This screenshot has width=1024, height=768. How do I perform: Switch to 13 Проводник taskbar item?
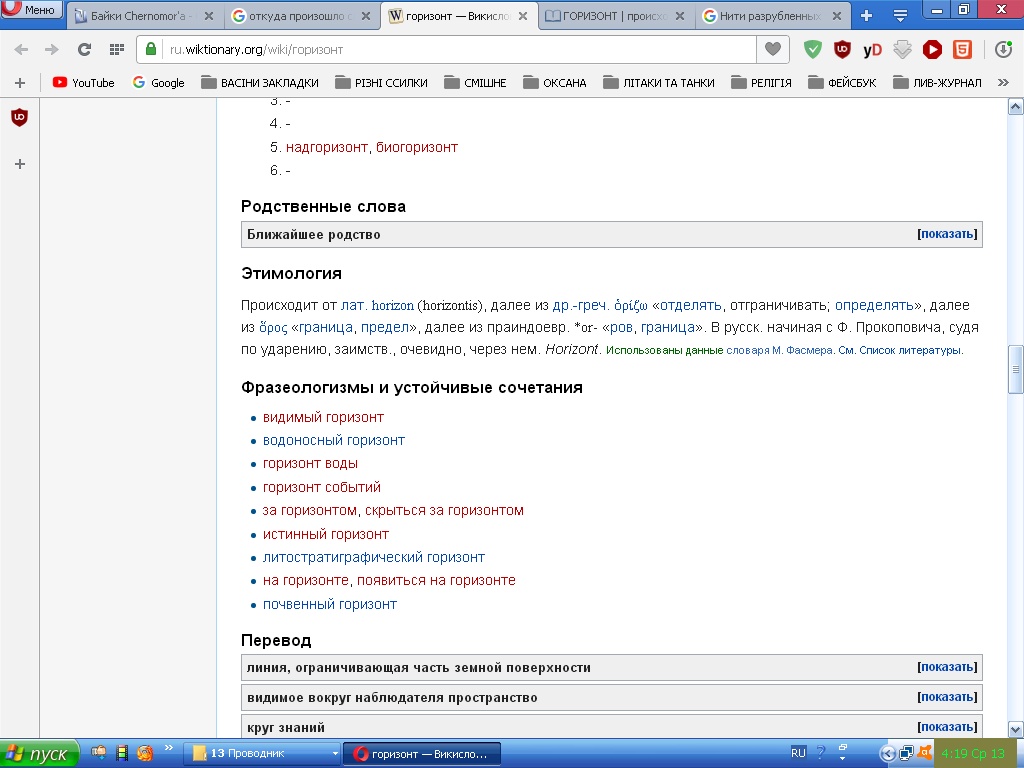263,754
